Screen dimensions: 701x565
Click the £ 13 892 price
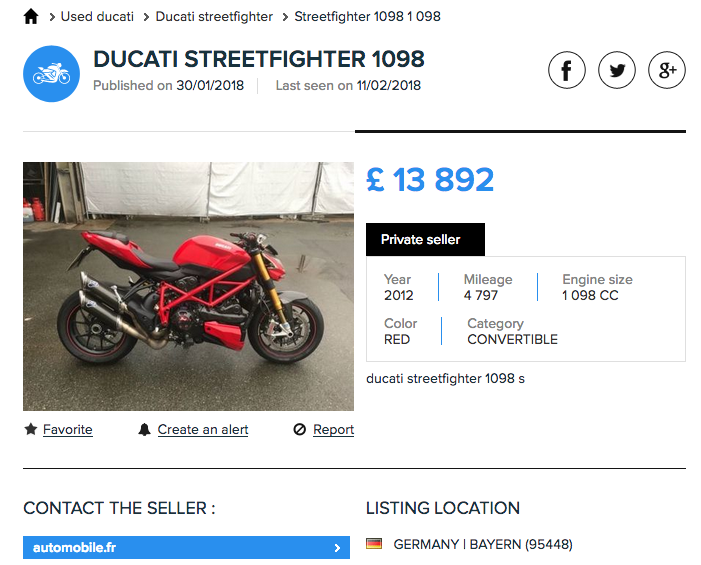(430, 180)
